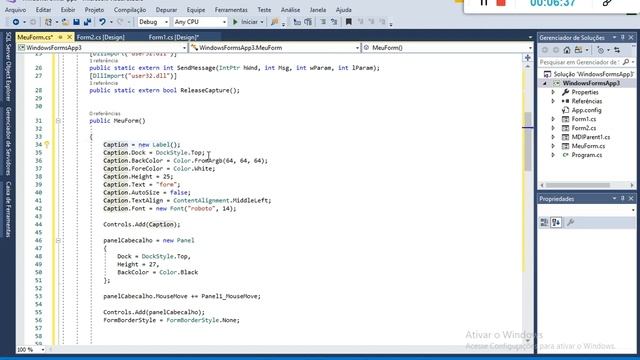640x360 pixels.
Task: Click the Categorized view icon in Propriedades
Action: 544,222
